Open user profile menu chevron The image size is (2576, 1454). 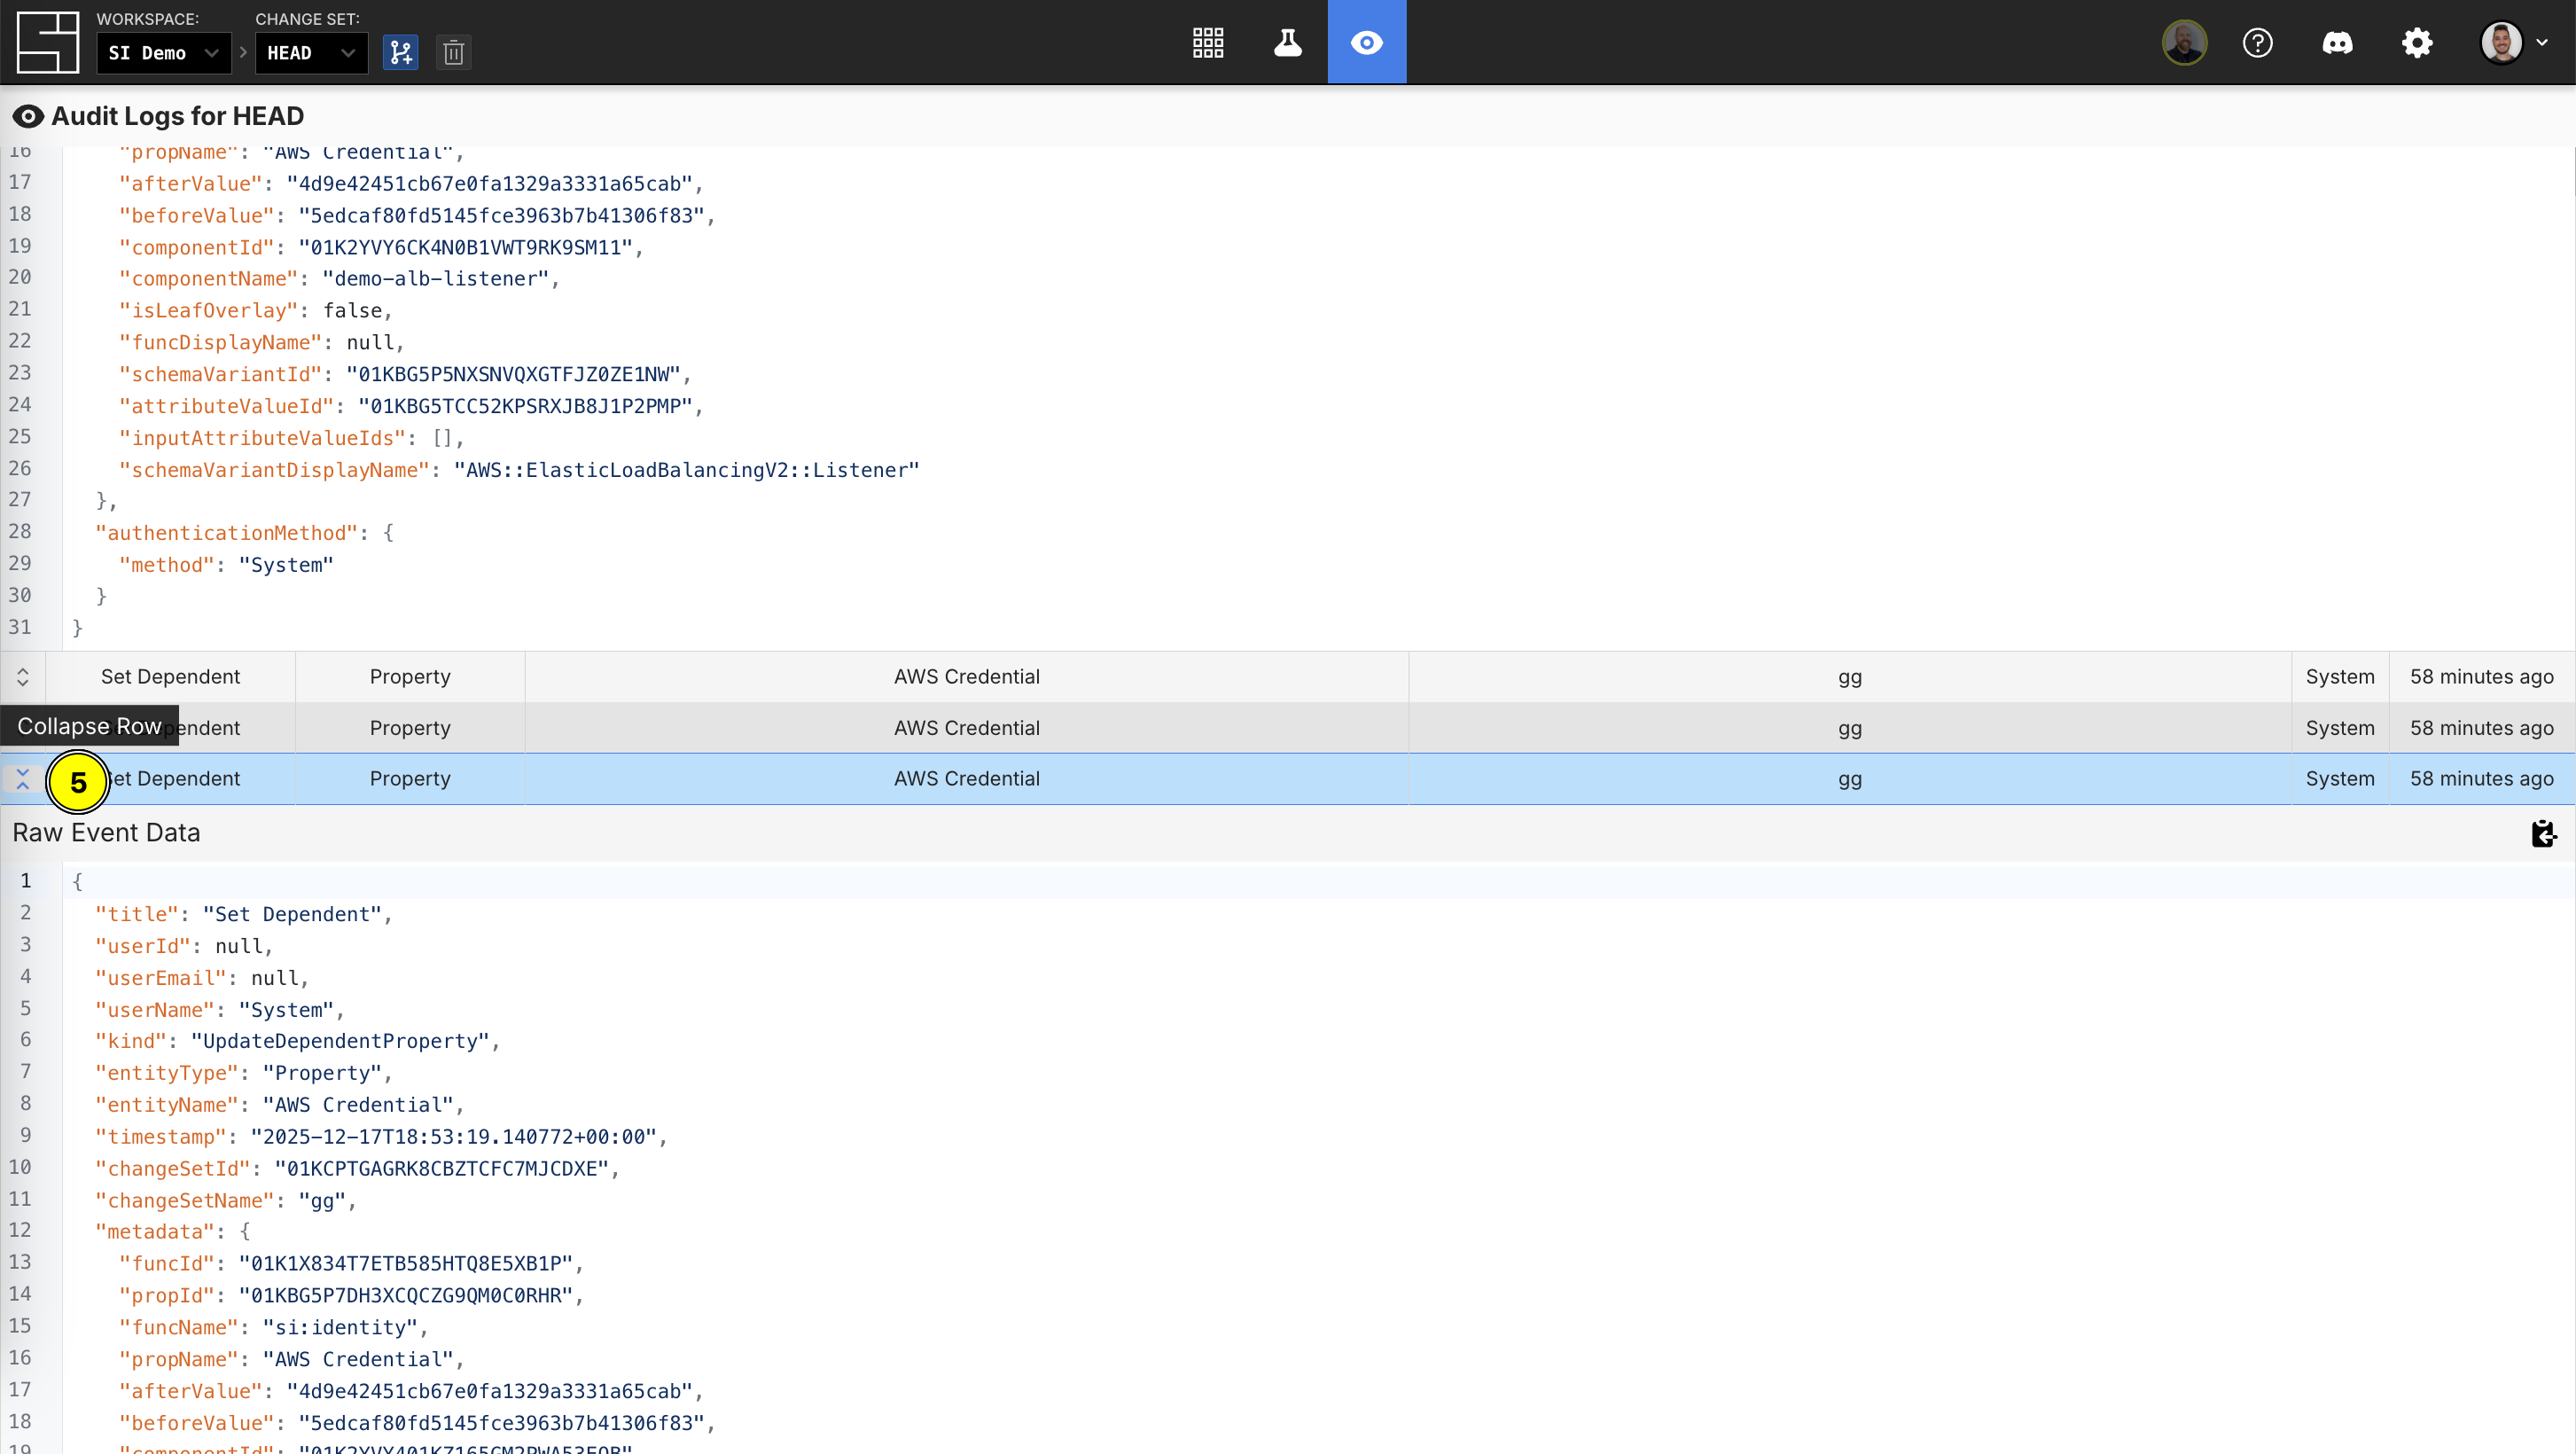(2542, 43)
